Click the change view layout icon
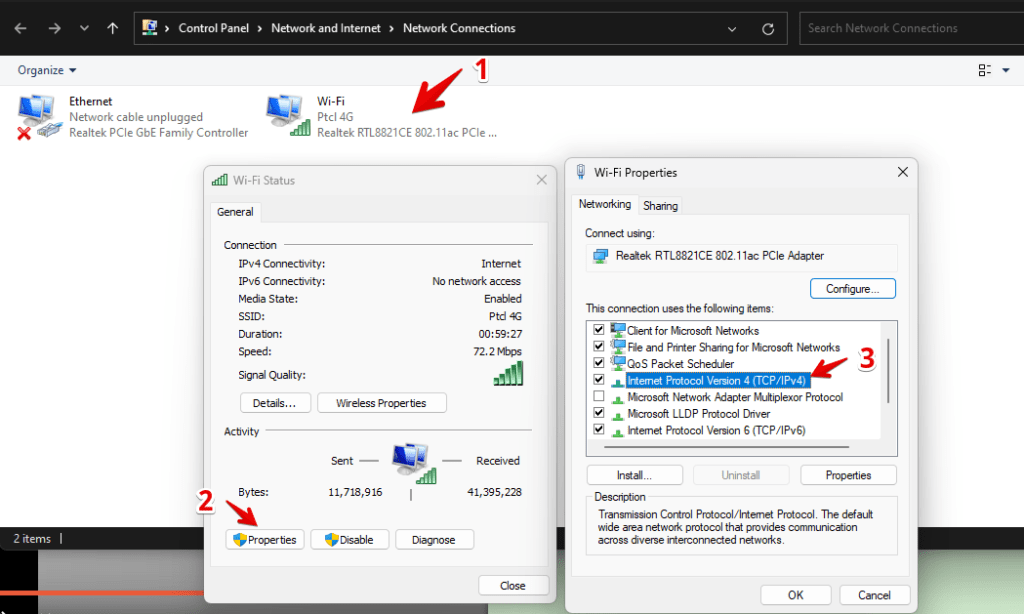The width and height of the screenshot is (1024, 614). point(984,70)
